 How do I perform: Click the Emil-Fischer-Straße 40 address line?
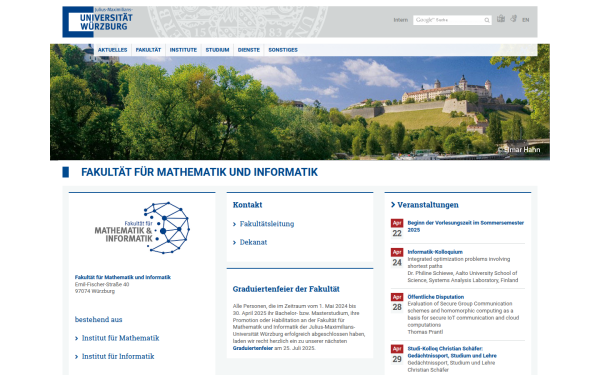coord(102,284)
